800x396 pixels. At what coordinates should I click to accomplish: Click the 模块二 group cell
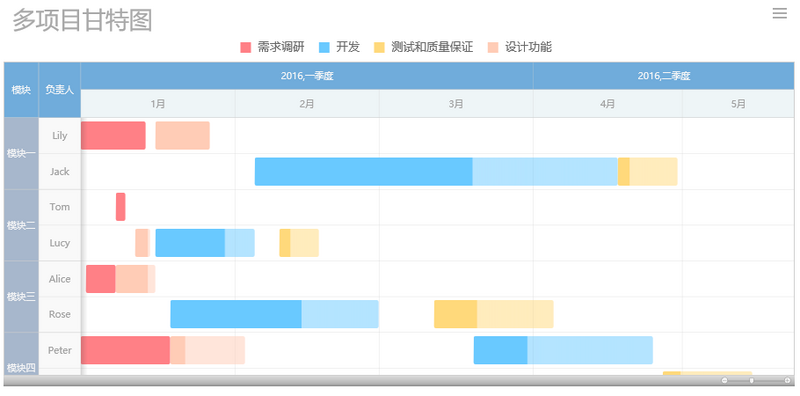coord(21,226)
